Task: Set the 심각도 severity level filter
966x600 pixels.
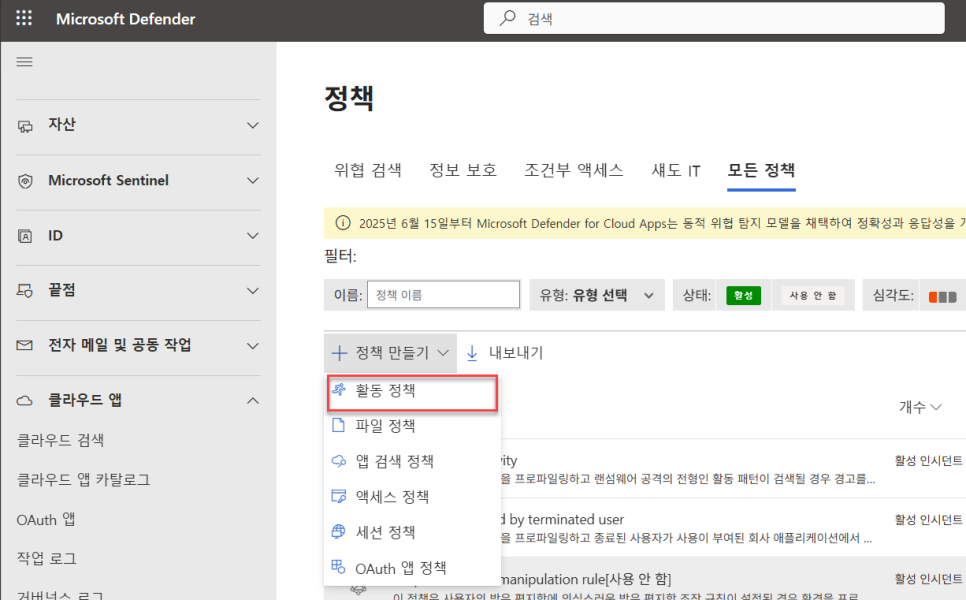Action: (x=943, y=297)
